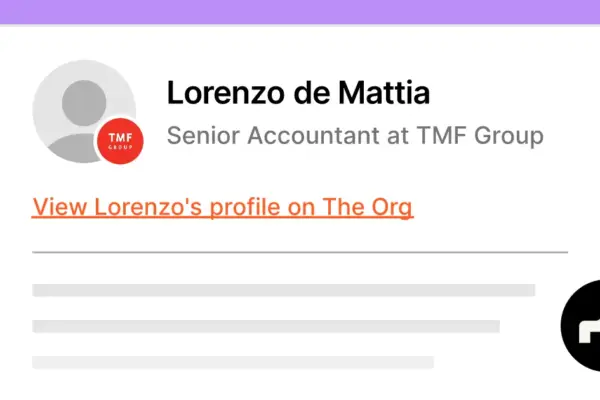This screenshot has width=600, height=400.
Task: Open "View Lorenzo's profile on The Org" link
Action: pyautogui.click(x=222, y=207)
